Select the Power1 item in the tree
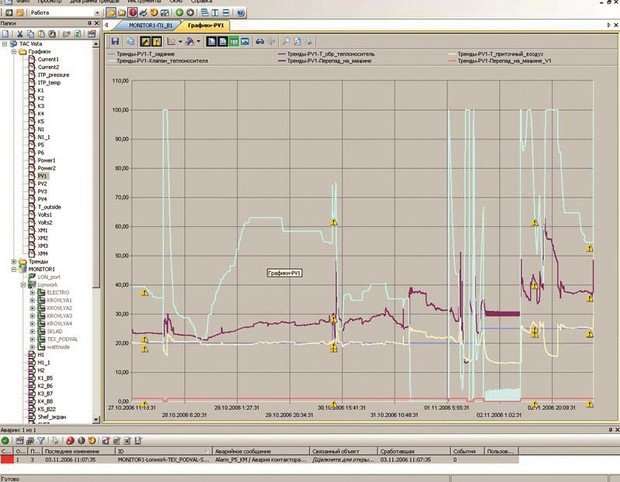620x482 pixels. (47, 161)
